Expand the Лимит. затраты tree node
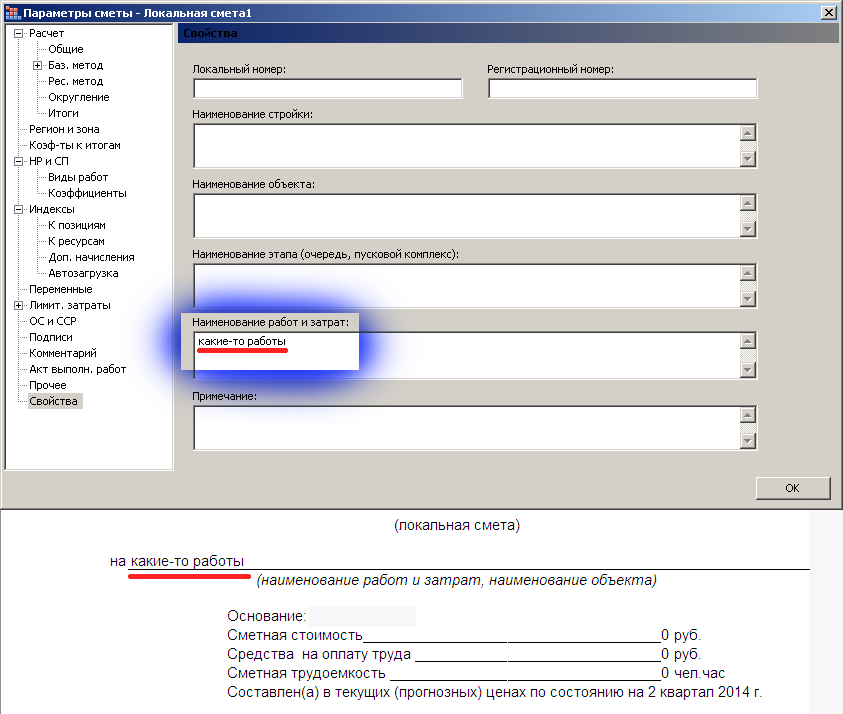 (18, 305)
